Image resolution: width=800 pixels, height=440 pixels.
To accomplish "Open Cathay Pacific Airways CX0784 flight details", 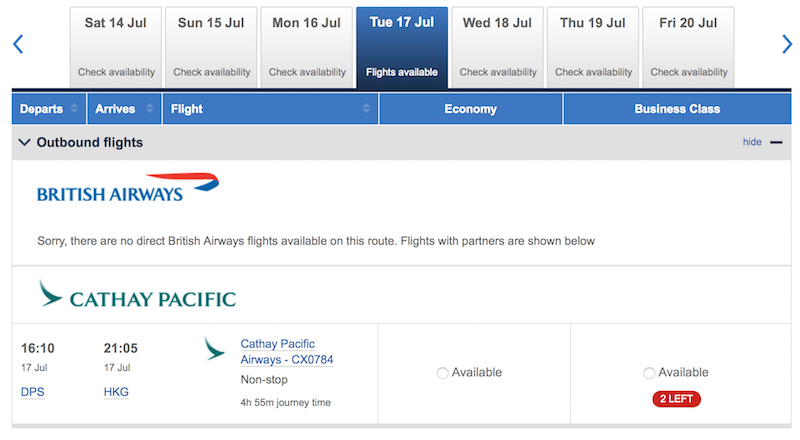I will pos(287,352).
